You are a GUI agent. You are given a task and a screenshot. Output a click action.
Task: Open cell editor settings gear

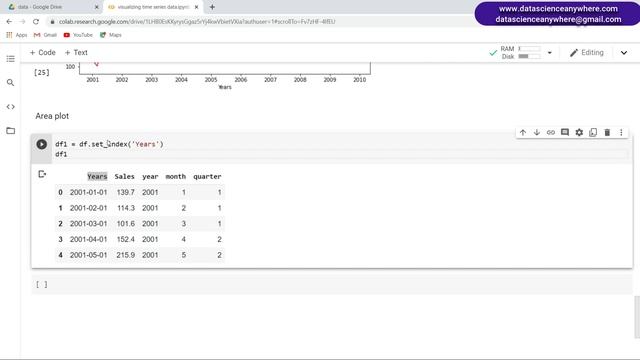pos(579,132)
